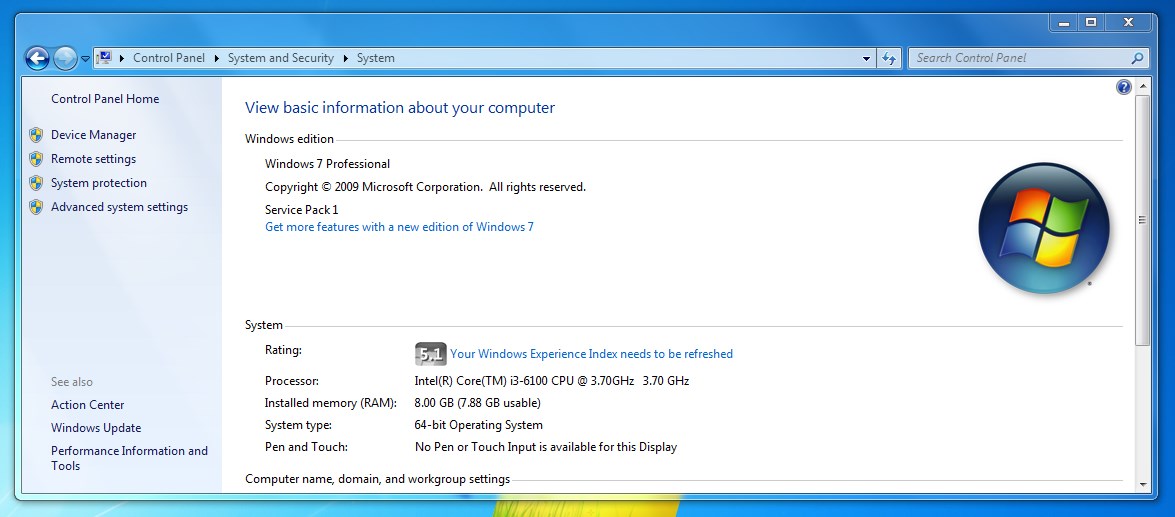Open Remote settings link

coord(94,159)
